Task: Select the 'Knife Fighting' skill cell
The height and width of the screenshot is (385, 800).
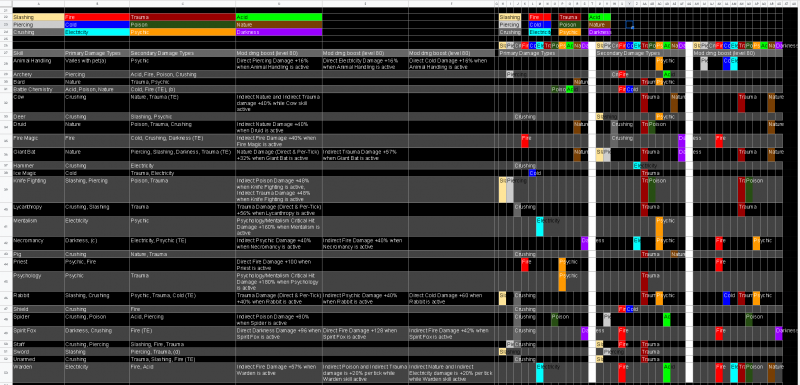Action: (x=38, y=190)
